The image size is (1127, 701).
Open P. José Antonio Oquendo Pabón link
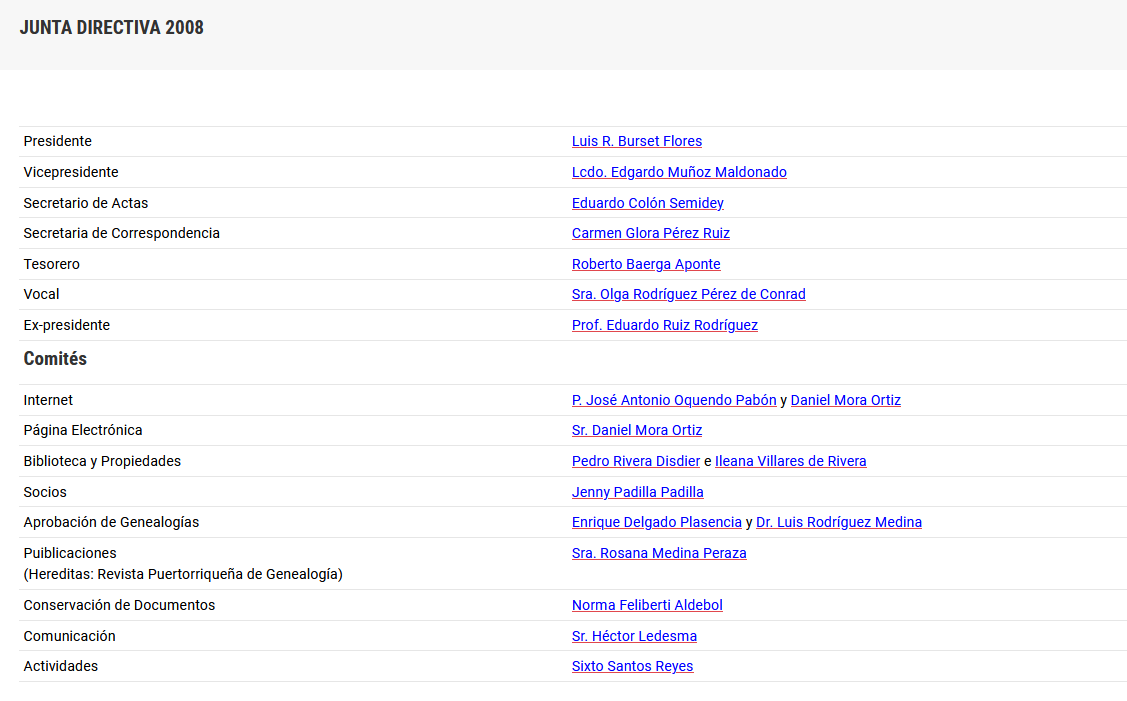coord(673,400)
